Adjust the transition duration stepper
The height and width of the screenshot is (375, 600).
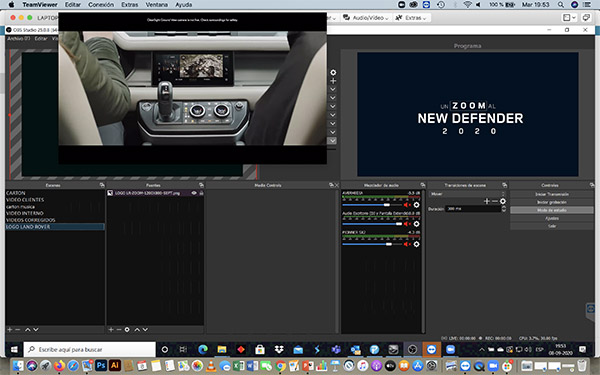[x=504, y=209]
